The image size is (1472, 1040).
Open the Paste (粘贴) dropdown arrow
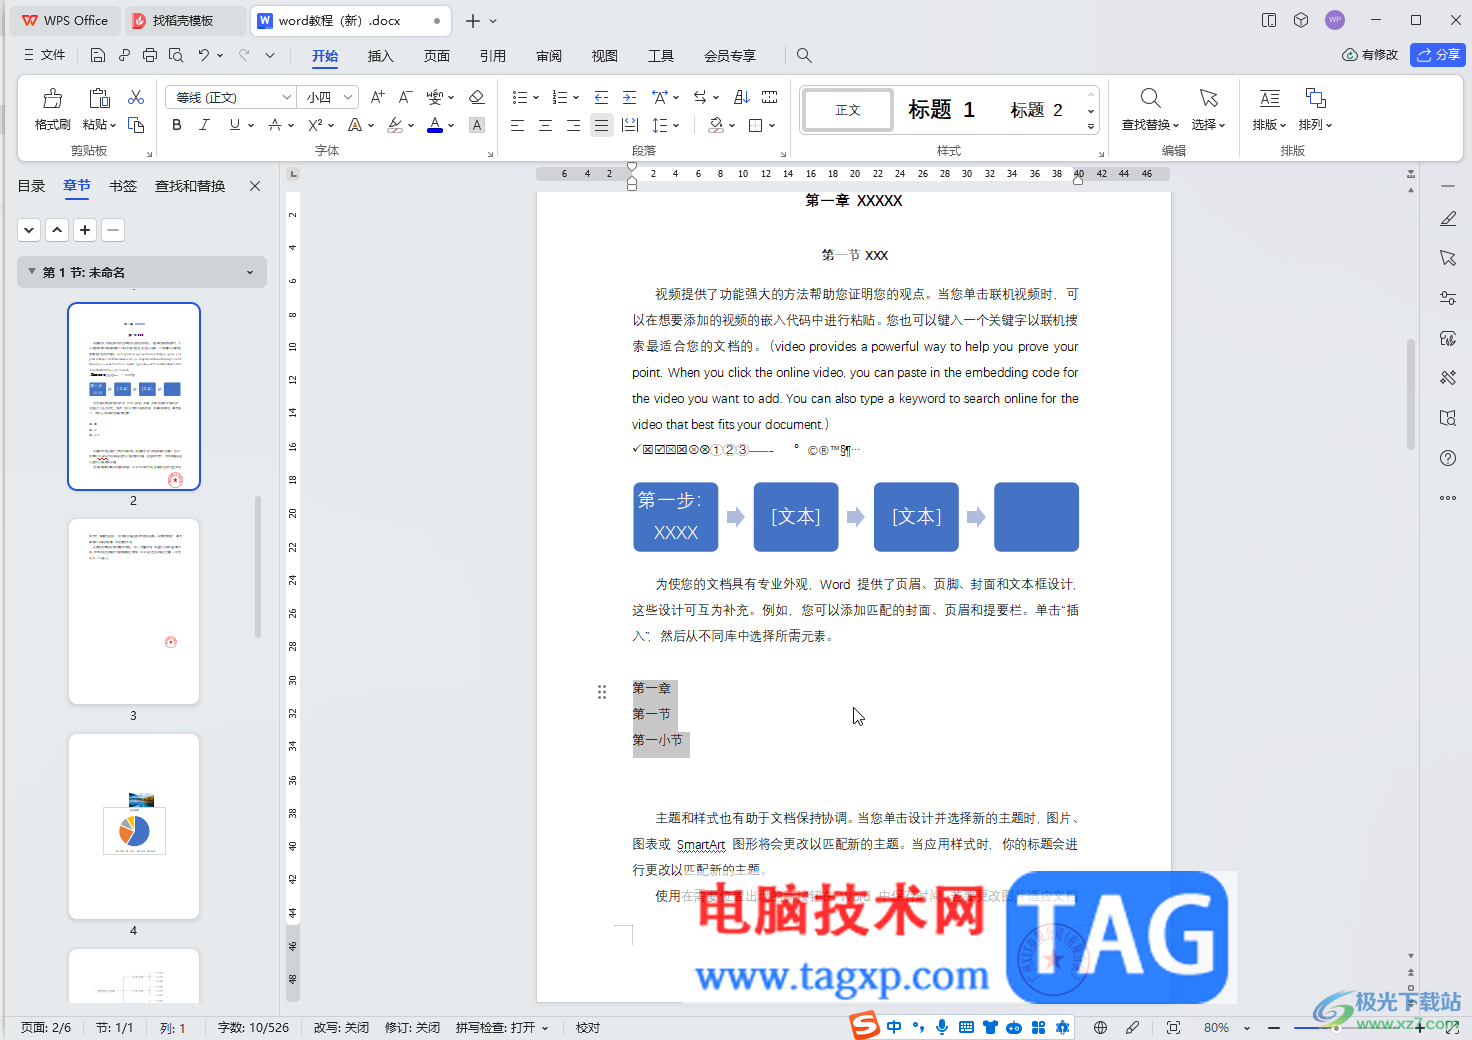(113, 125)
